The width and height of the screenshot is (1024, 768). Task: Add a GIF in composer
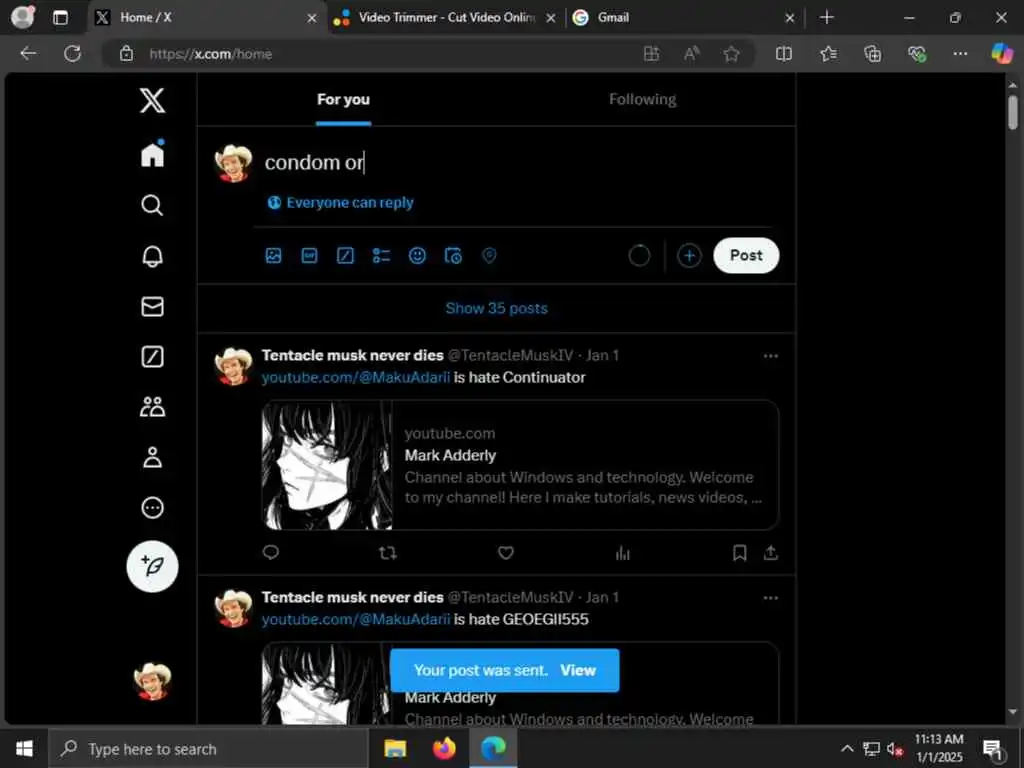coord(310,255)
